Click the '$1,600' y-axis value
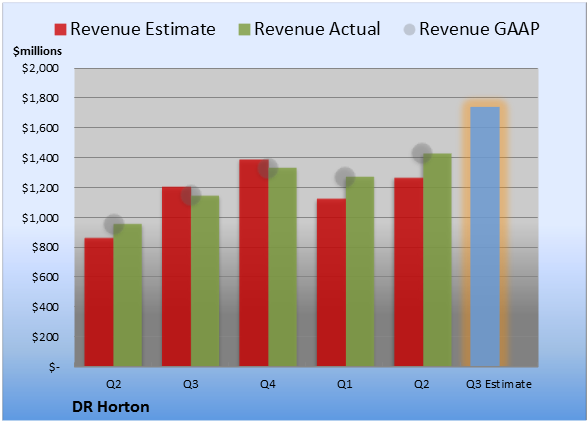This screenshot has height=422, width=588. point(40,128)
